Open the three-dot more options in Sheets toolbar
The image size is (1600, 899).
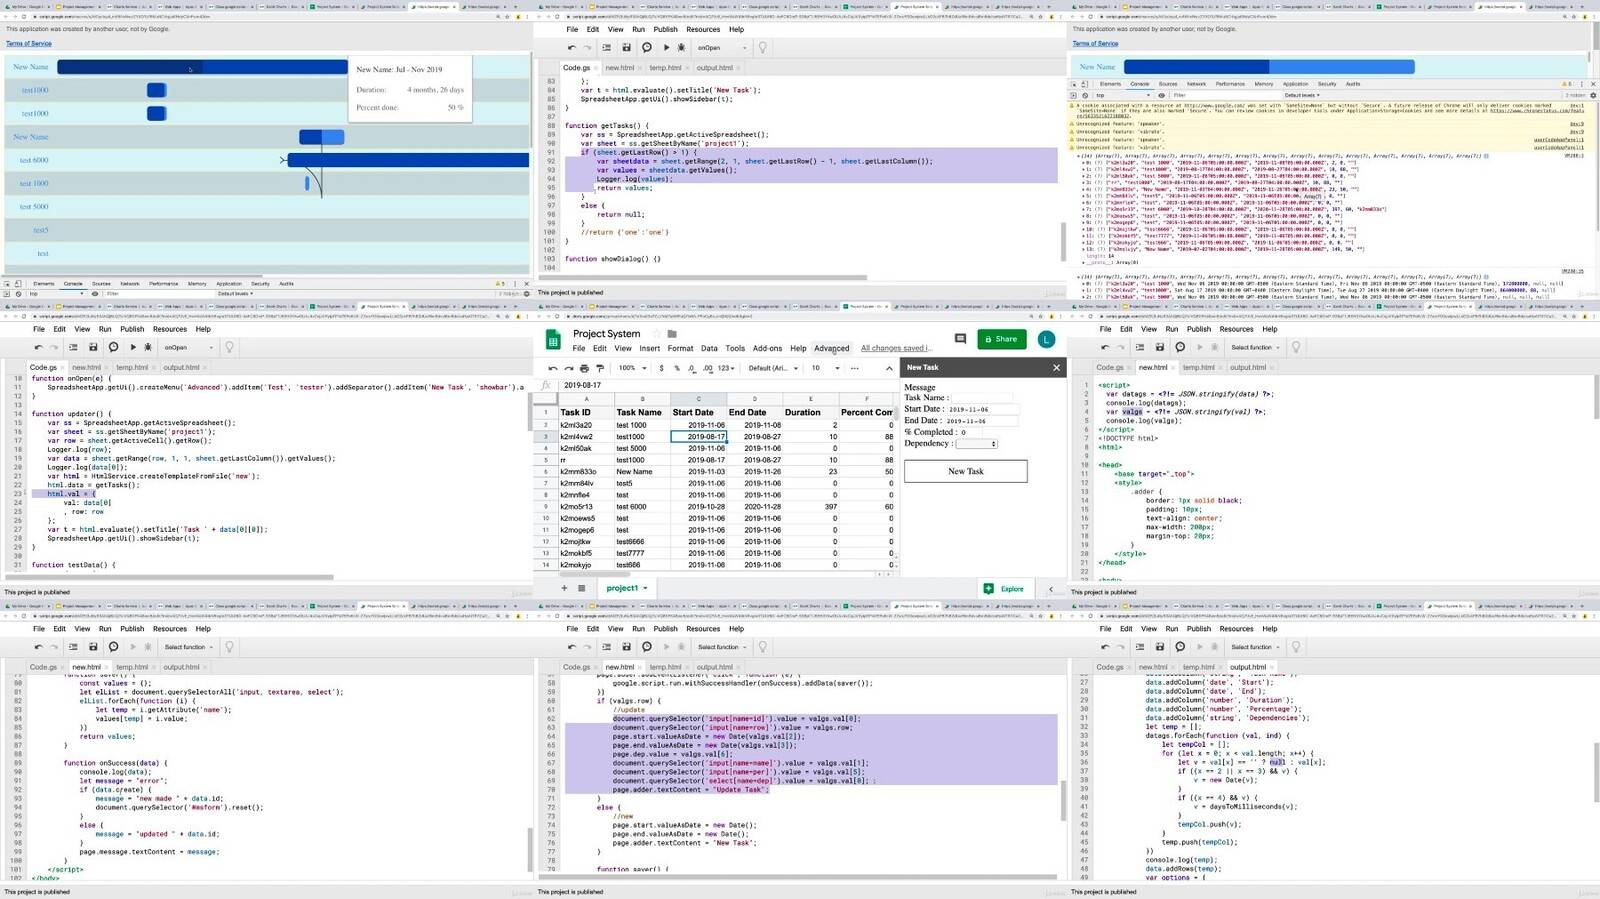(855, 368)
